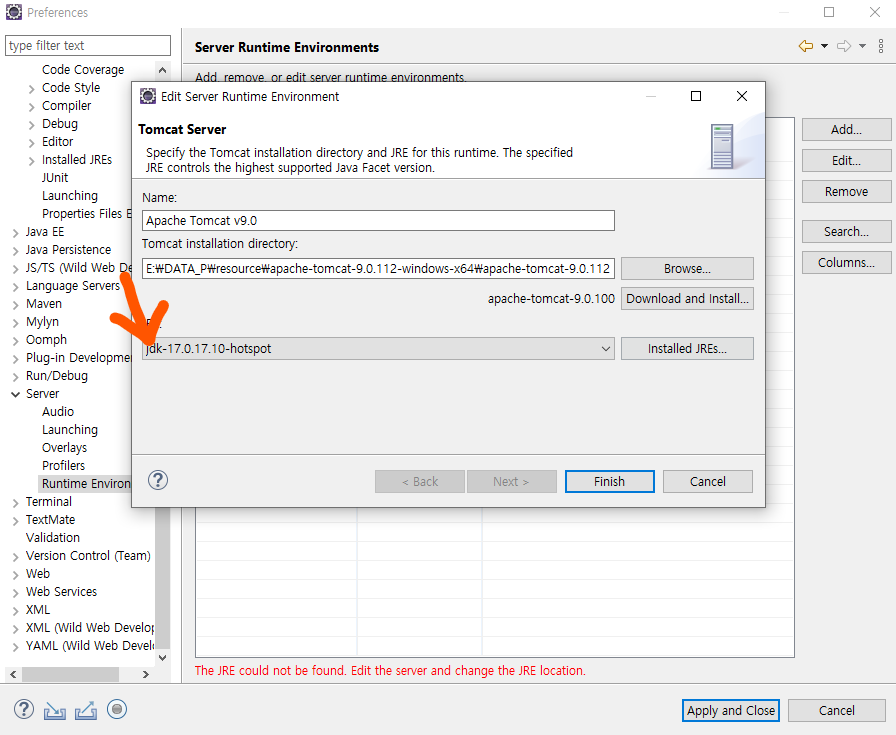The image size is (896, 735).
Task: Click the export preferences icon
Action: pos(86,710)
